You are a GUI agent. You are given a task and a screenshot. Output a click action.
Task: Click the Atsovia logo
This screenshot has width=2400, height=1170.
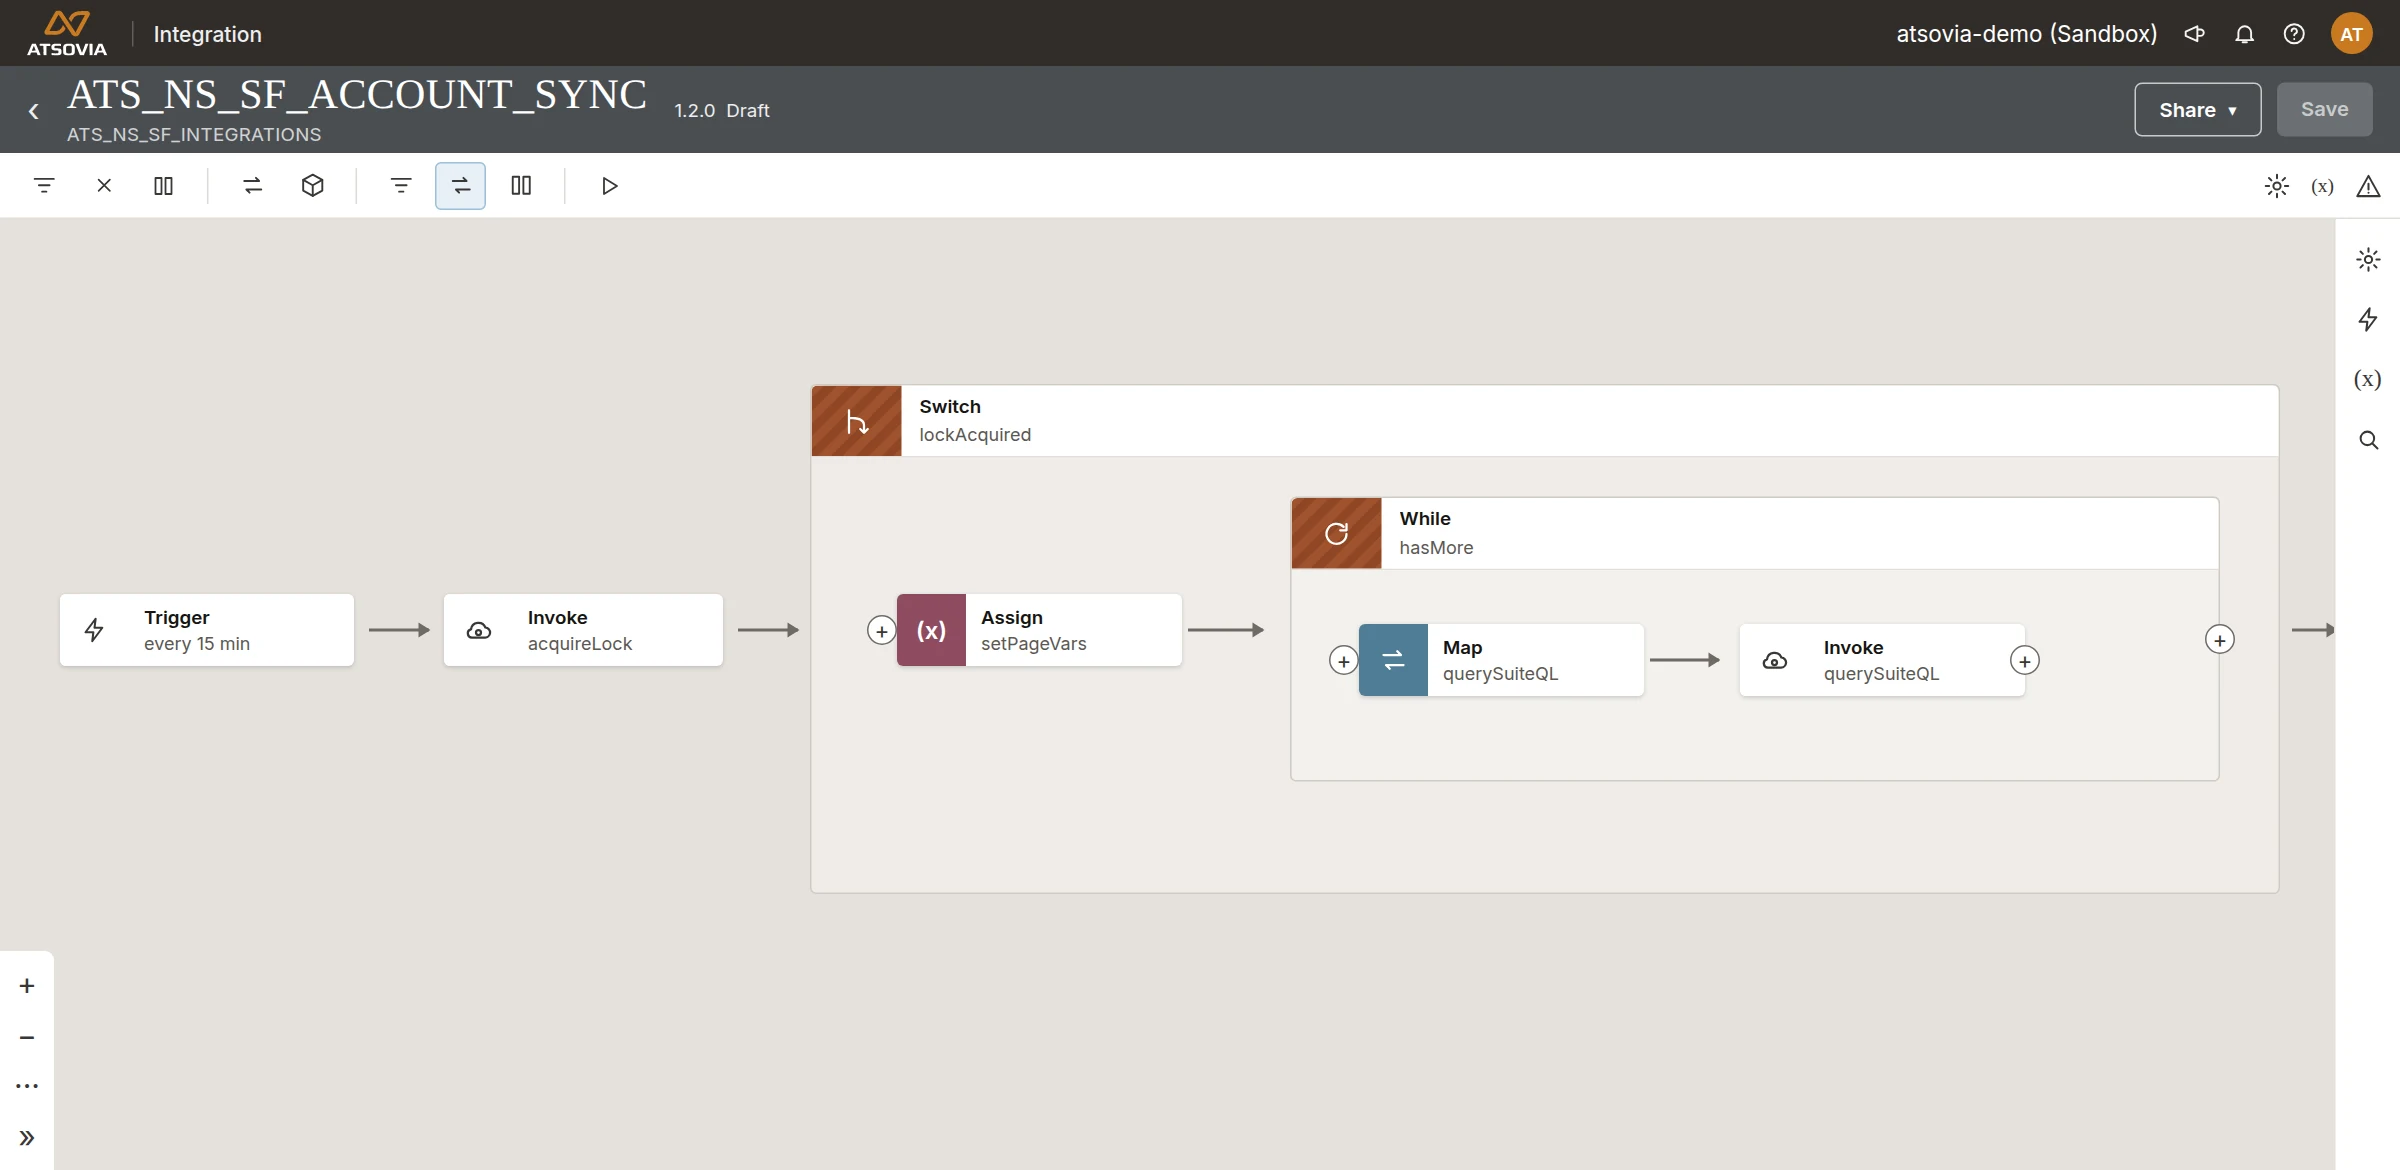[67, 33]
